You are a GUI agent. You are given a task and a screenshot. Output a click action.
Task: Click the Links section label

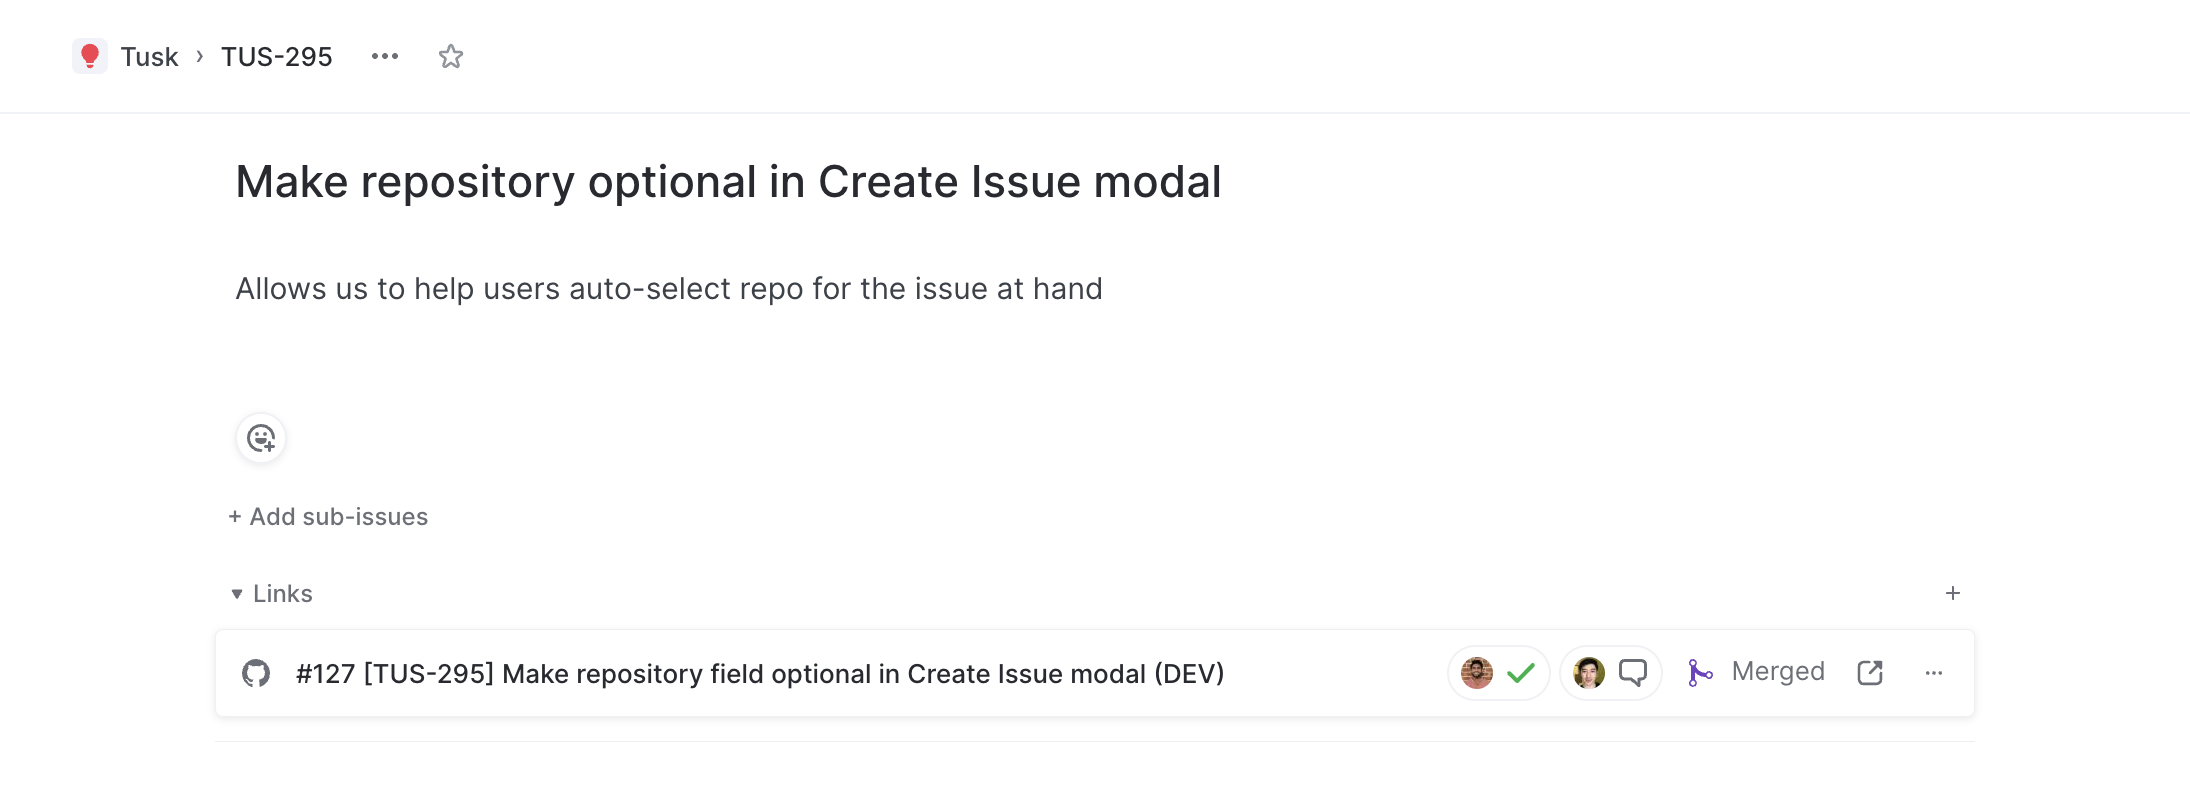click(x=283, y=594)
